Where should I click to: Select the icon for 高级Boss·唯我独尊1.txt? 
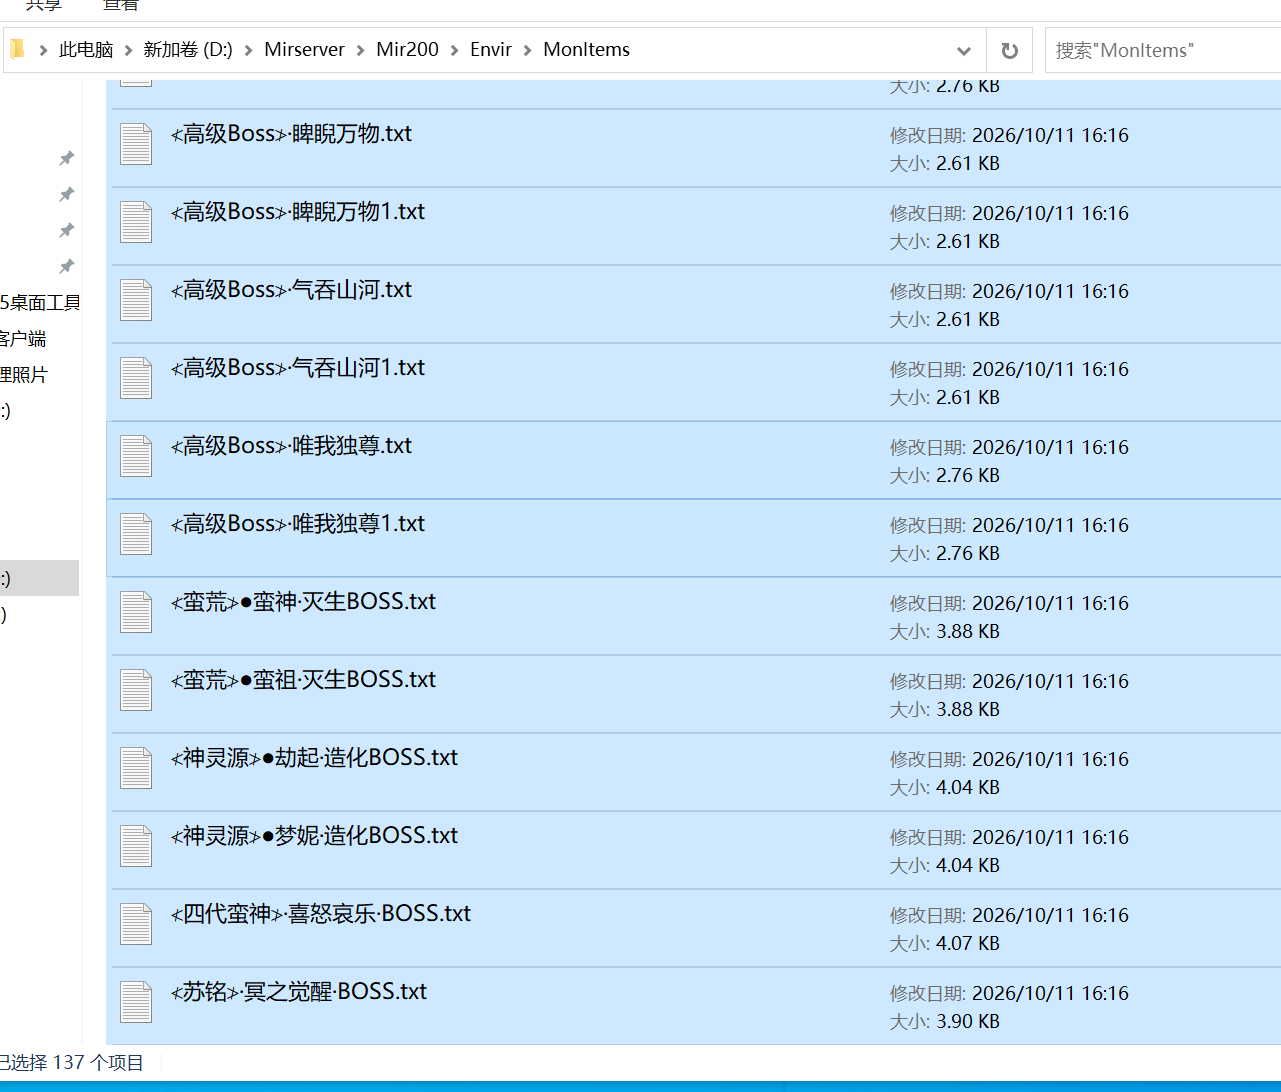click(x=136, y=534)
